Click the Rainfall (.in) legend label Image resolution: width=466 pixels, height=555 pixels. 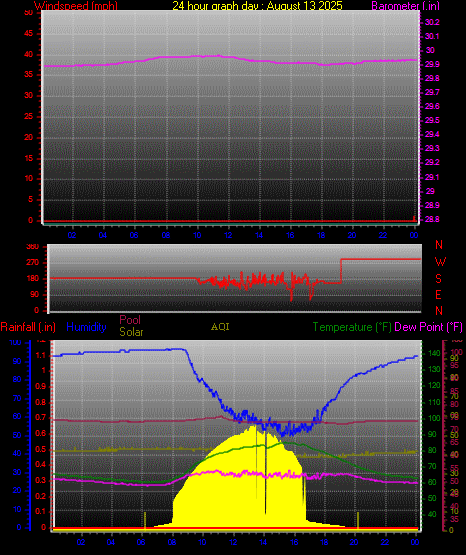pyautogui.click(x=28, y=327)
